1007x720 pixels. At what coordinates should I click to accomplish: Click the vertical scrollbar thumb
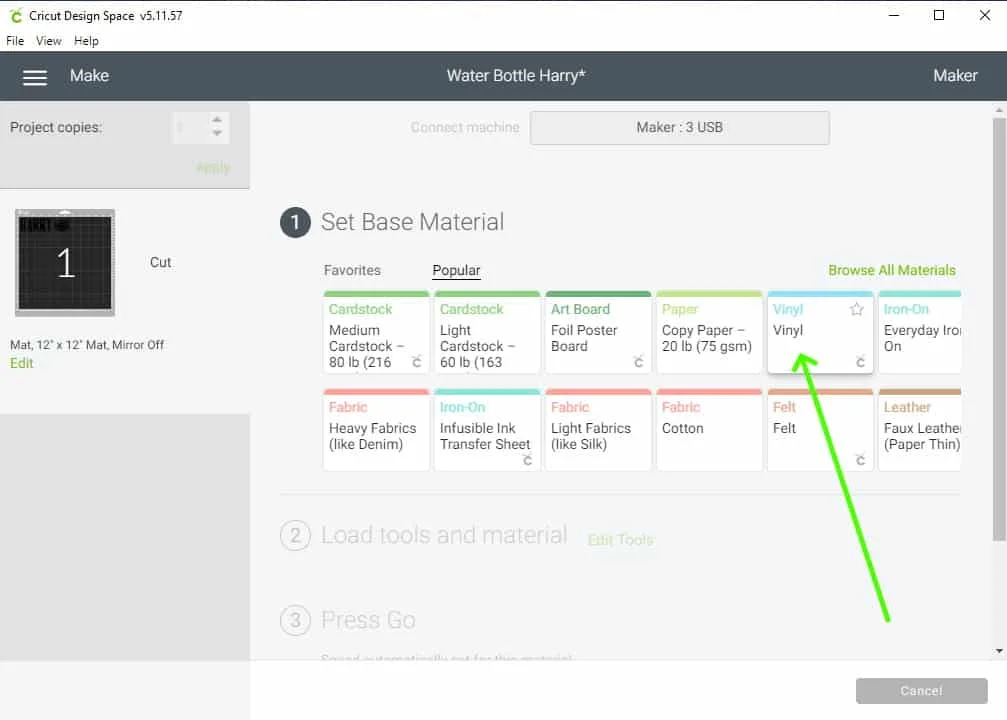pos(999,328)
